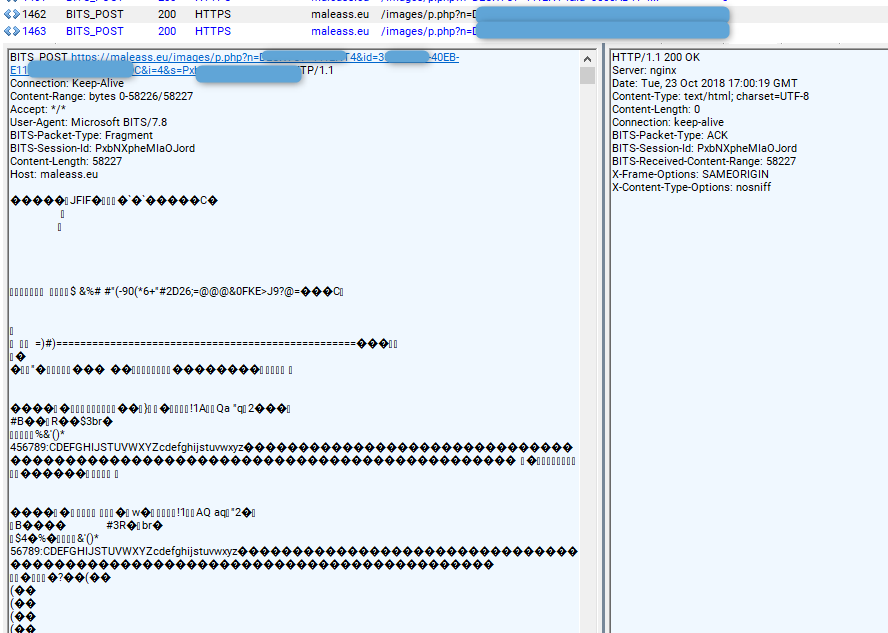Select session row 1462
Image resolution: width=888 pixels, height=633 pixels.
tap(444, 14)
